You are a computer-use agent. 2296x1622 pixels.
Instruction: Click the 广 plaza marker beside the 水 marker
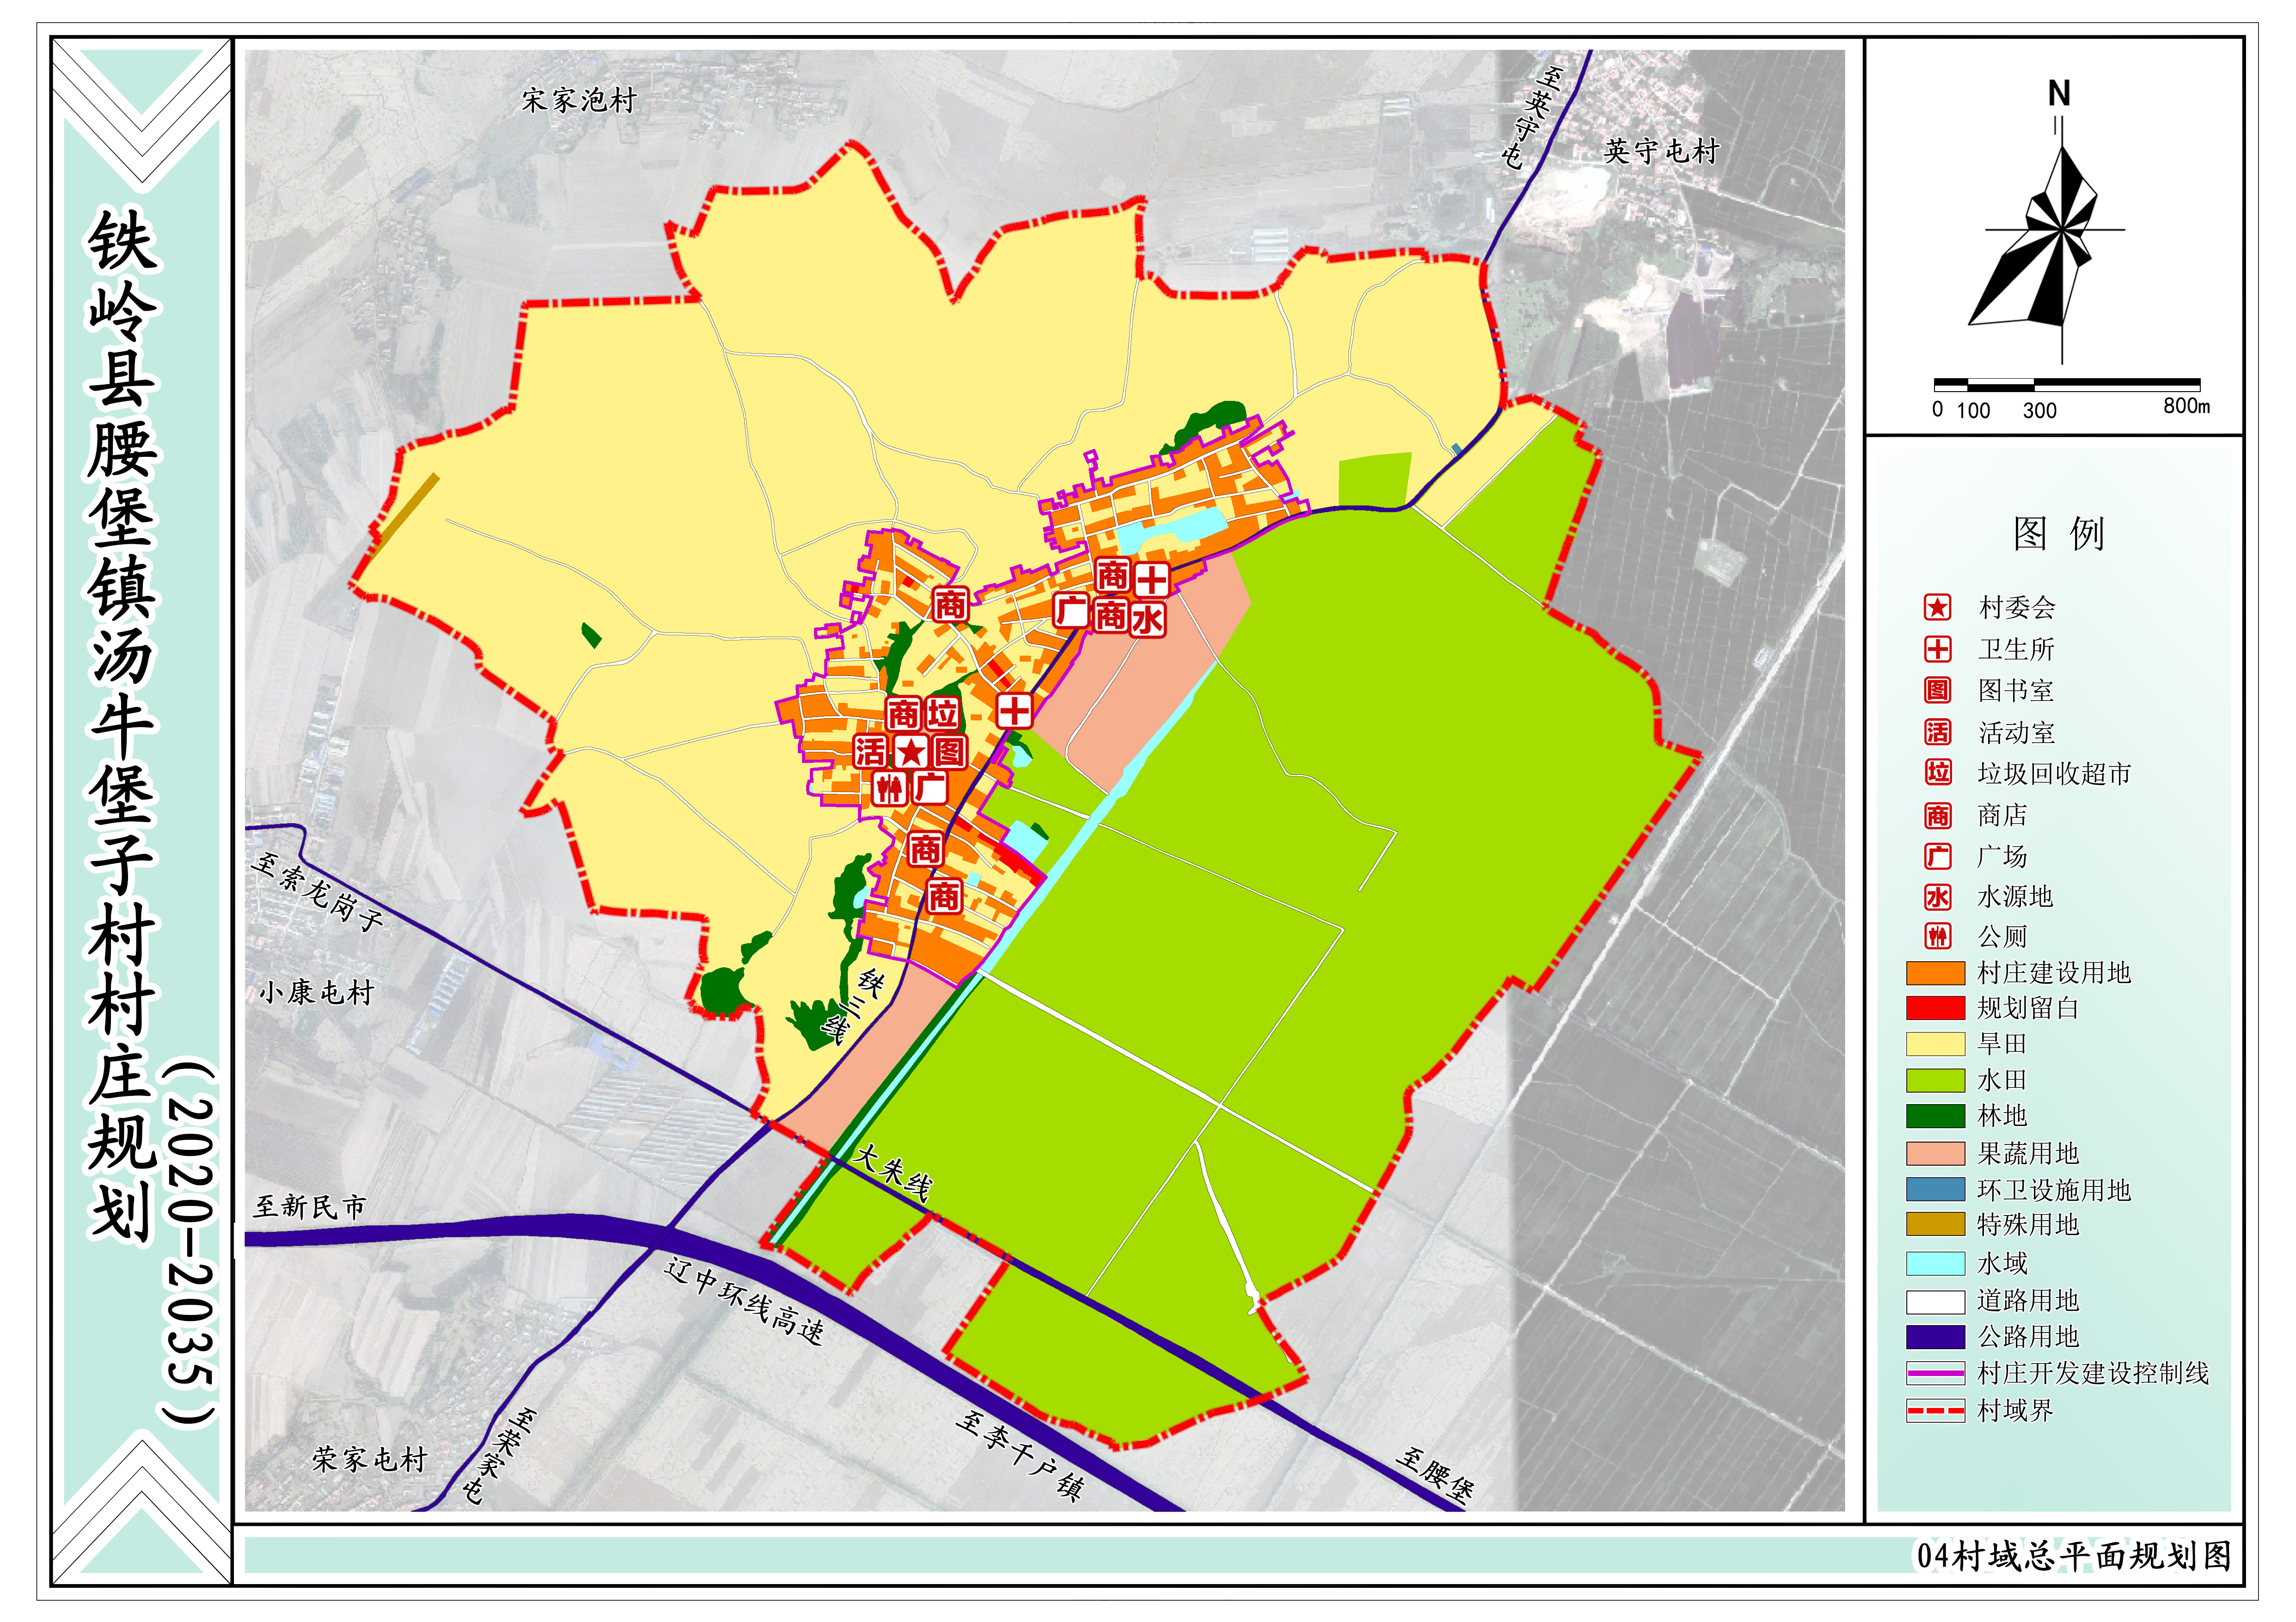click(x=1071, y=610)
